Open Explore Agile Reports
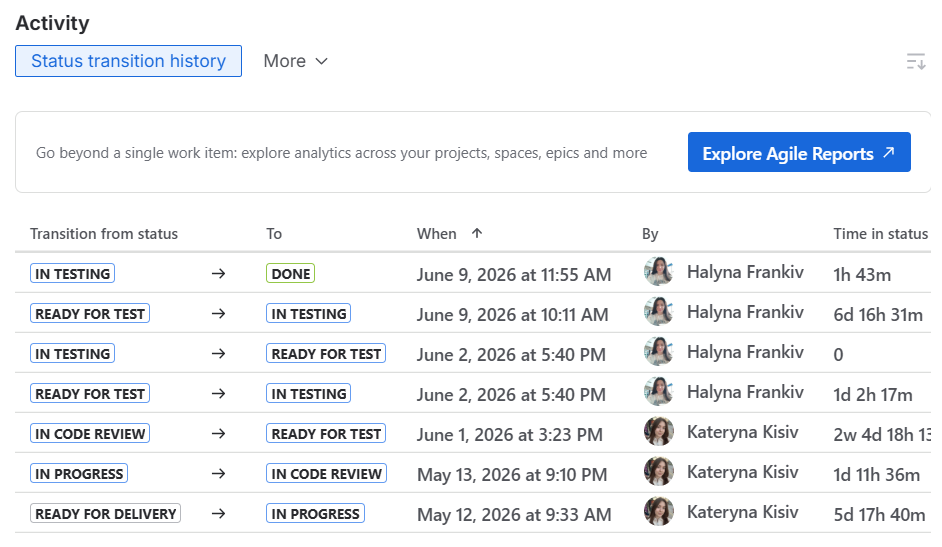The height and width of the screenshot is (547, 942). pos(799,153)
